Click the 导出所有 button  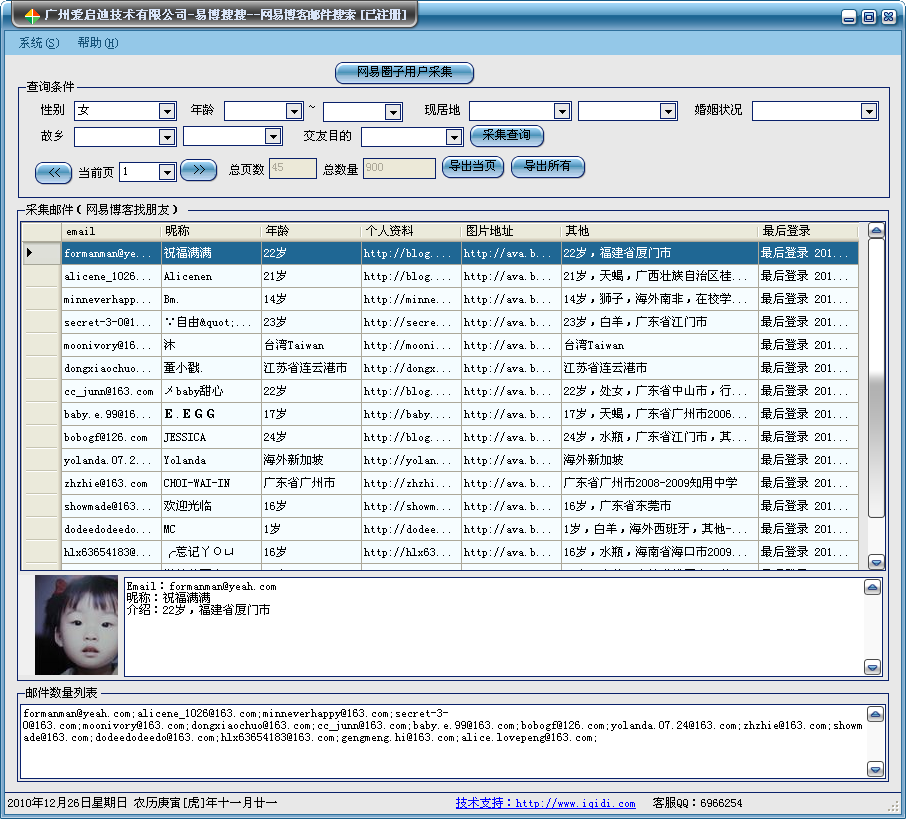pos(548,166)
